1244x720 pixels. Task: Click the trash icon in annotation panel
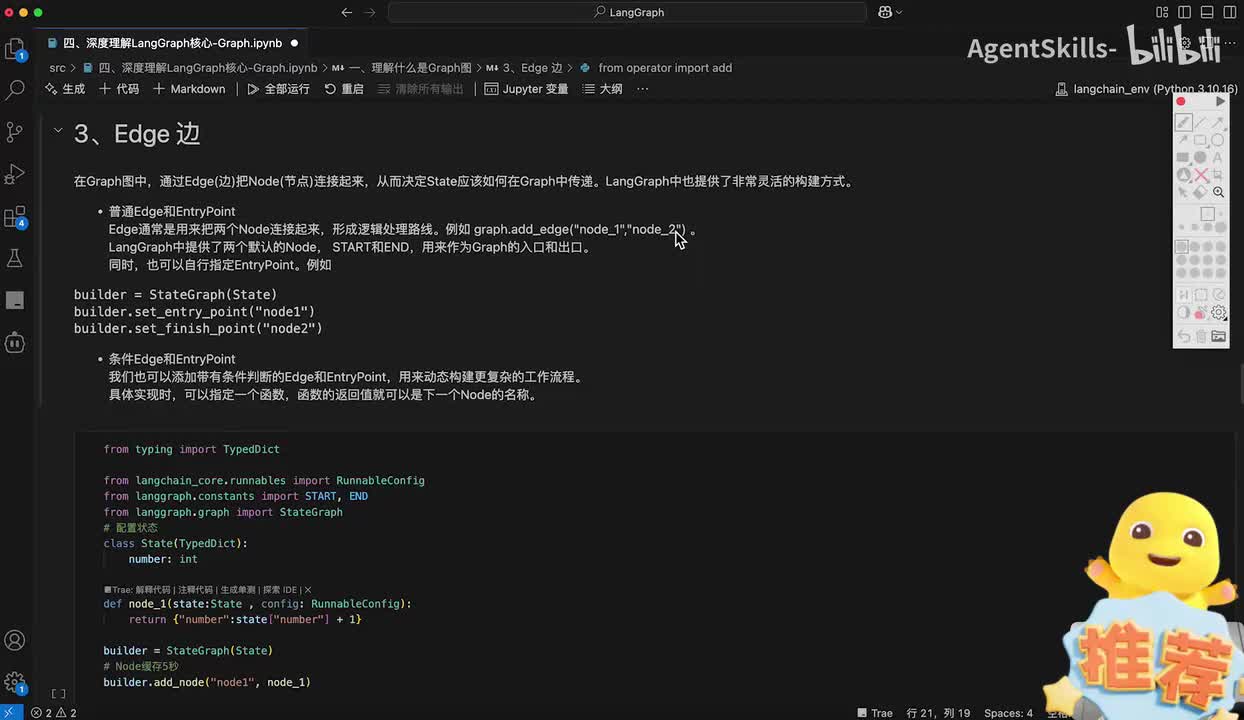point(1201,336)
